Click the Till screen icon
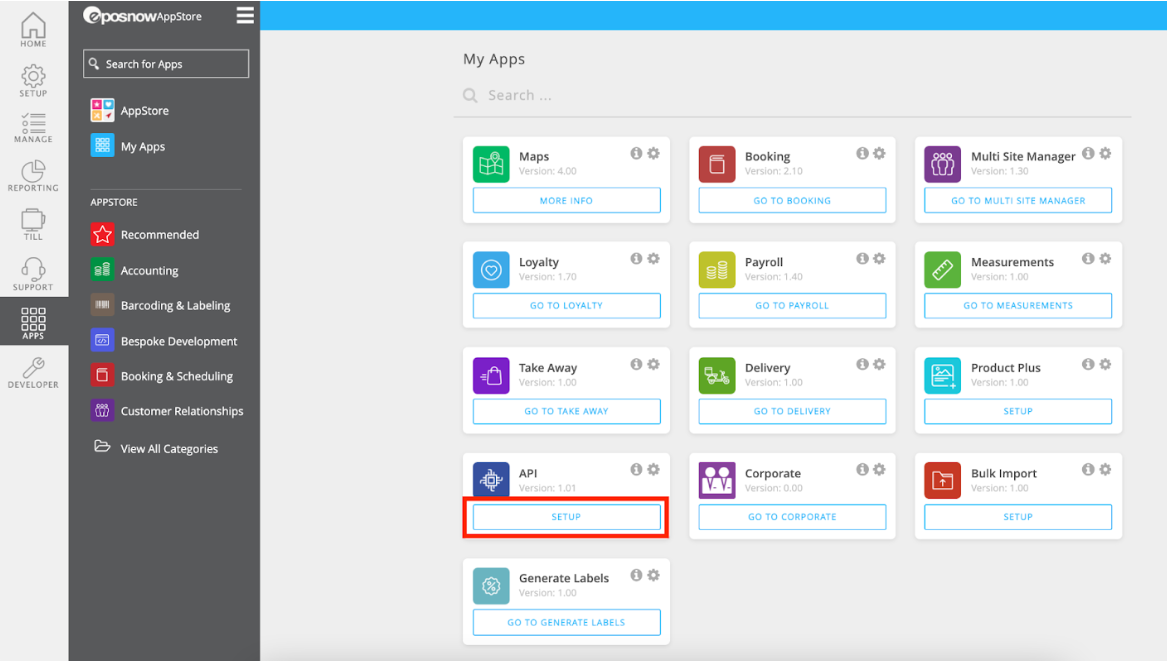 (33, 220)
